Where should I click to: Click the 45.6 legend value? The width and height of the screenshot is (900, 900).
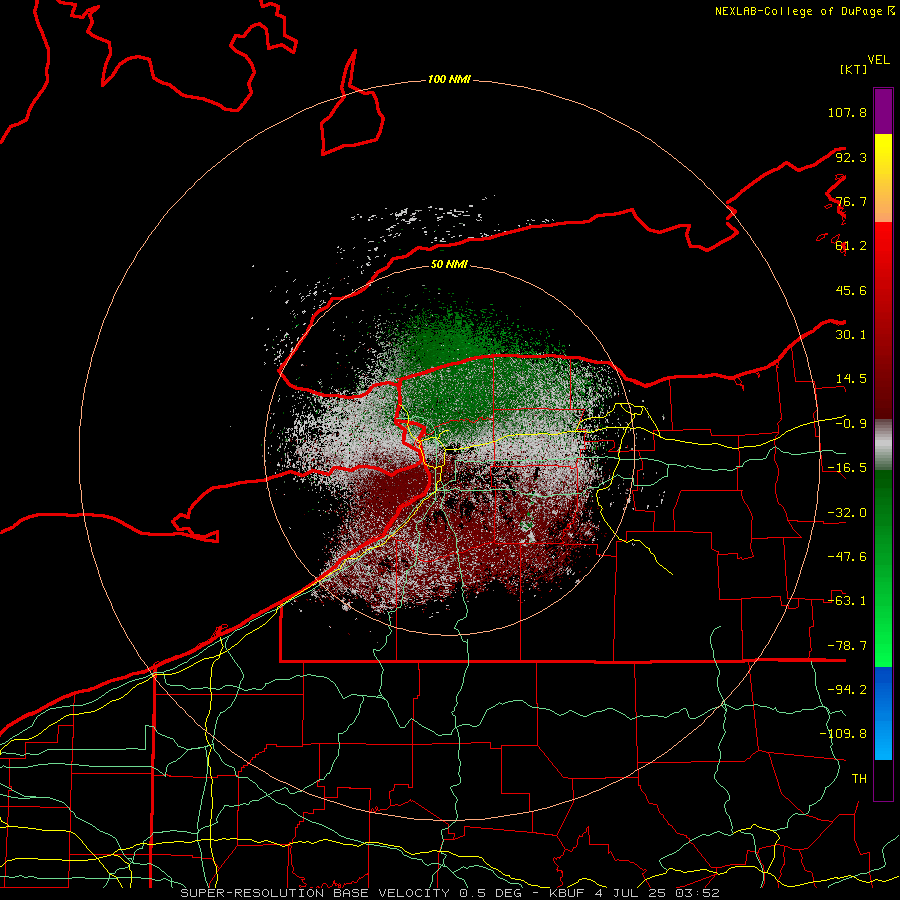(x=851, y=290)
